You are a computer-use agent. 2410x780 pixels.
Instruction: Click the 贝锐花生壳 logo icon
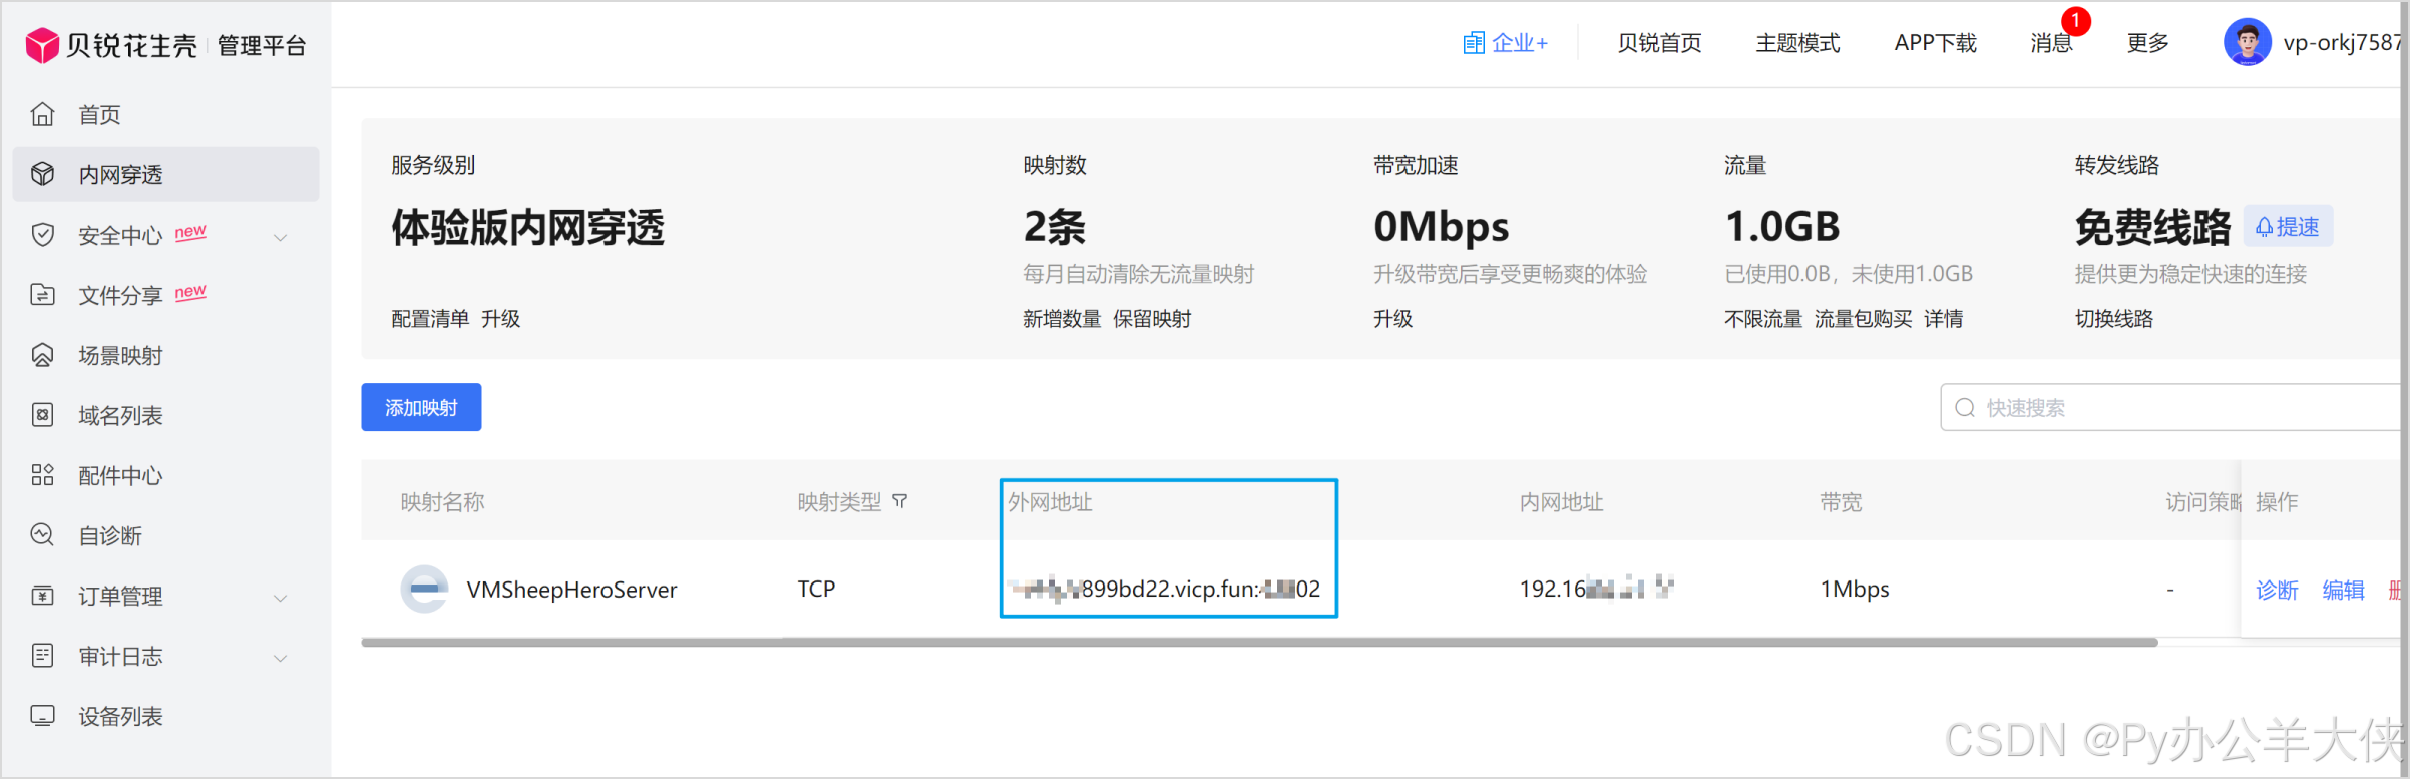point(42,44)
